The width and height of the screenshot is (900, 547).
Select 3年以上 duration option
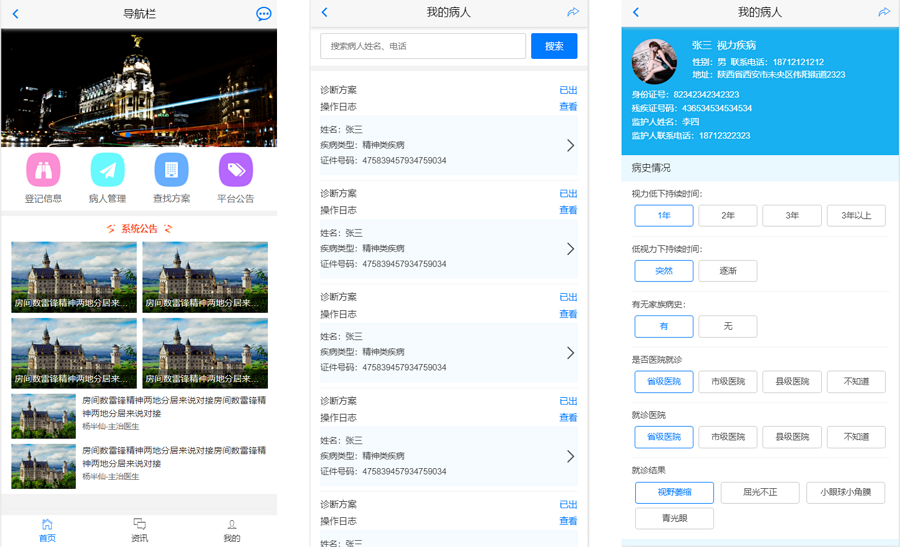click(856, 215)
